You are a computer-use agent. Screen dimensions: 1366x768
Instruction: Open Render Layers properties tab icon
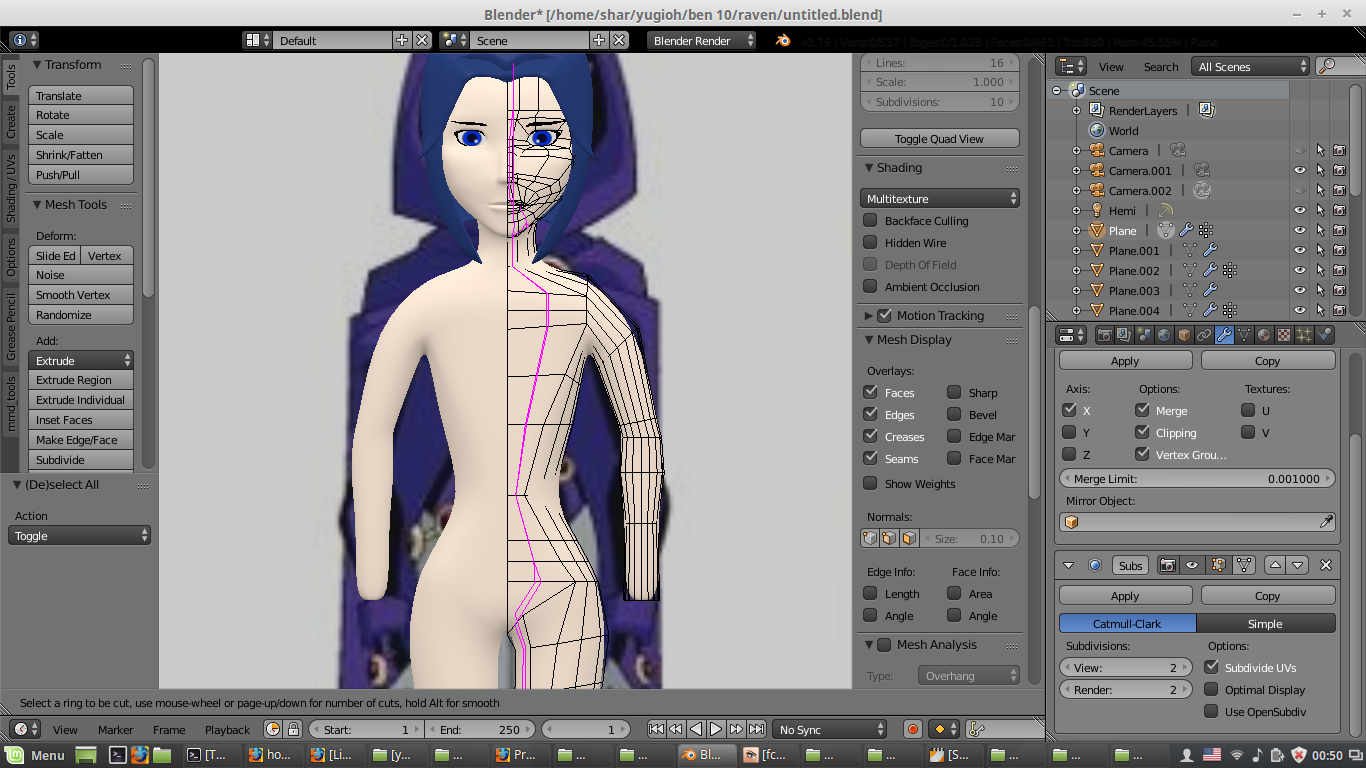tap(1125, 335)
